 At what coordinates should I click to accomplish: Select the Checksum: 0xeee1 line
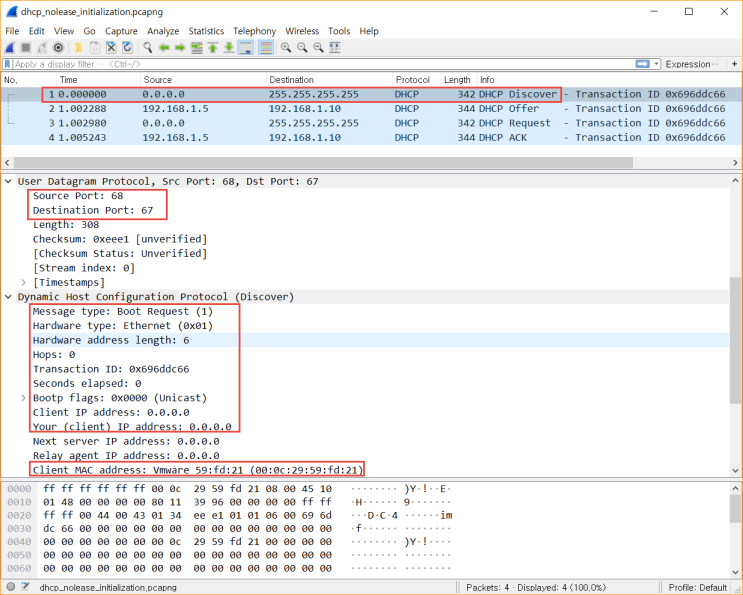[x=120, y=239]
